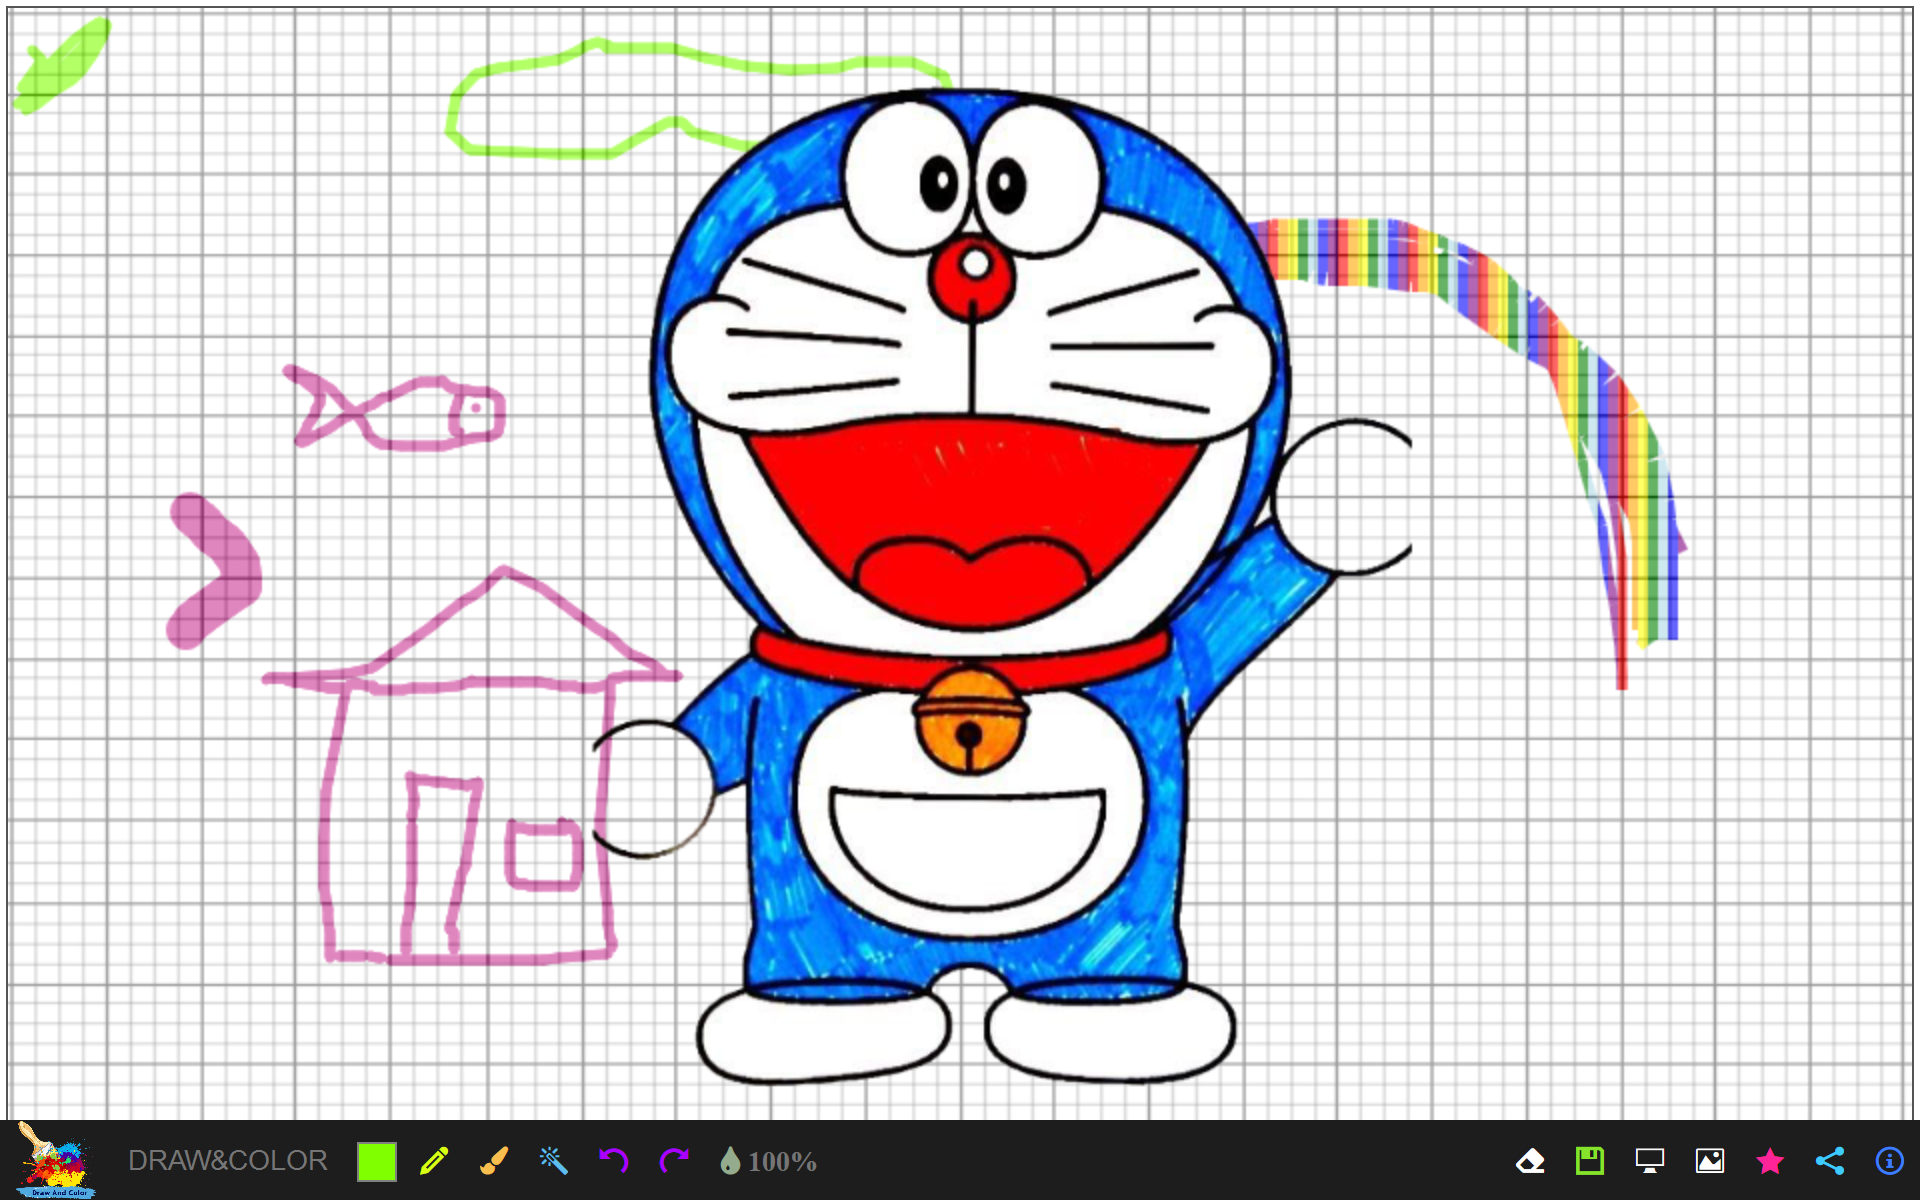The width and height of the screenshot is (1920, 1200).
Task: Click the DRAW&COLOR title text
Action: tap(228, 1160)
